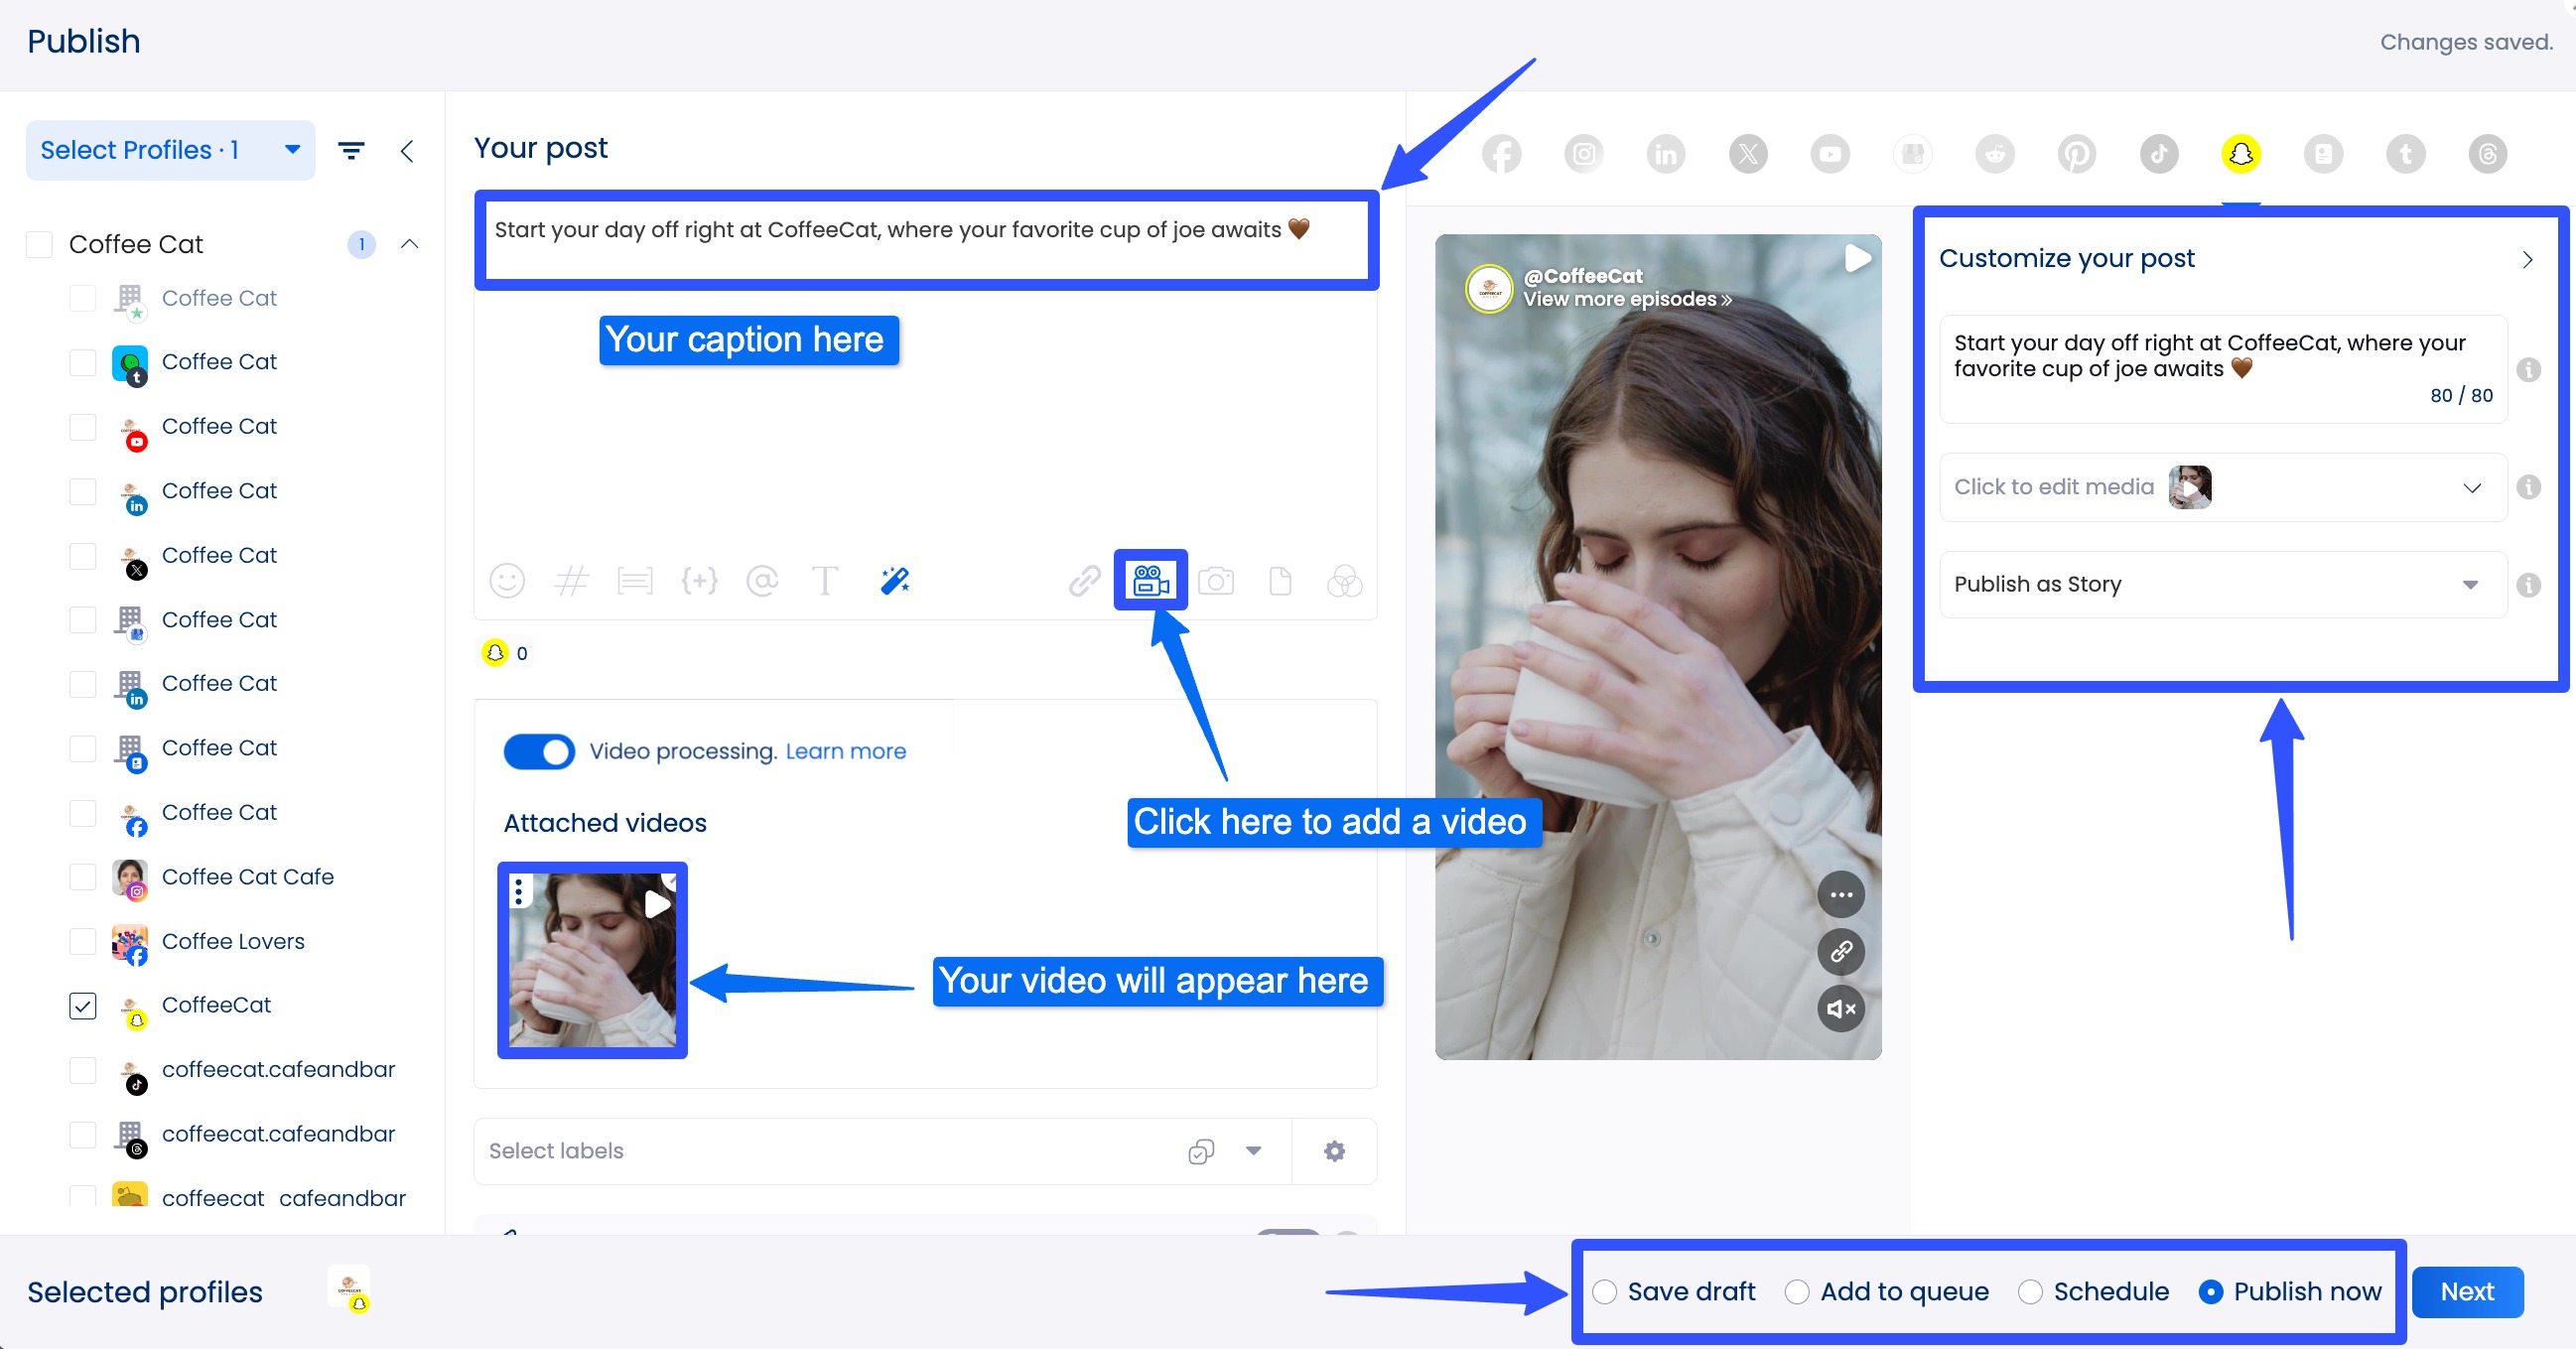
Task: Add a photo using the camera icon
Action: 1216,581
